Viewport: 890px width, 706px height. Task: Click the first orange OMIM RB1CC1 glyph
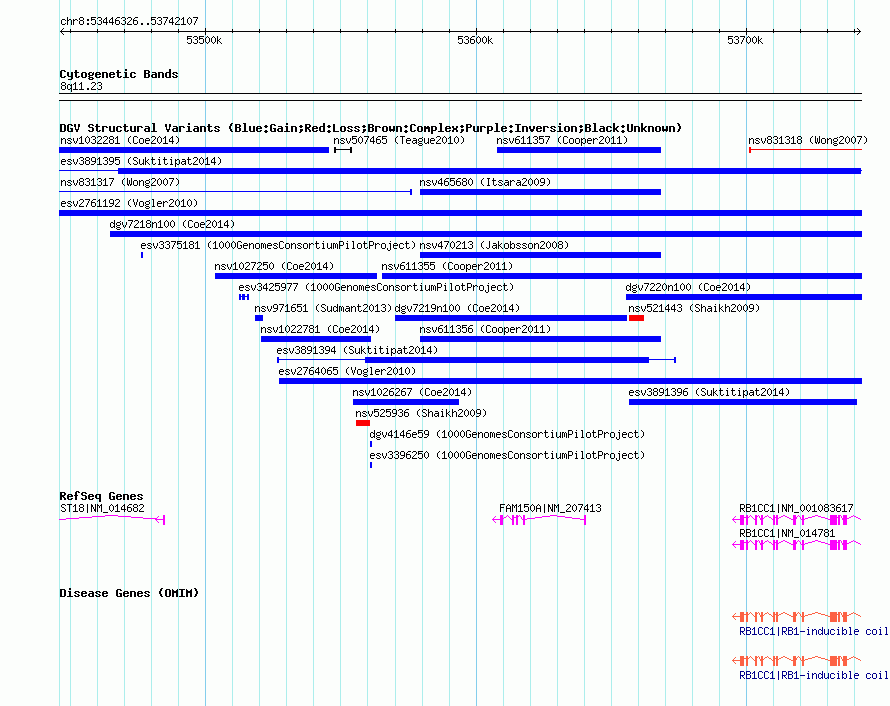click(x=796, y=616)
